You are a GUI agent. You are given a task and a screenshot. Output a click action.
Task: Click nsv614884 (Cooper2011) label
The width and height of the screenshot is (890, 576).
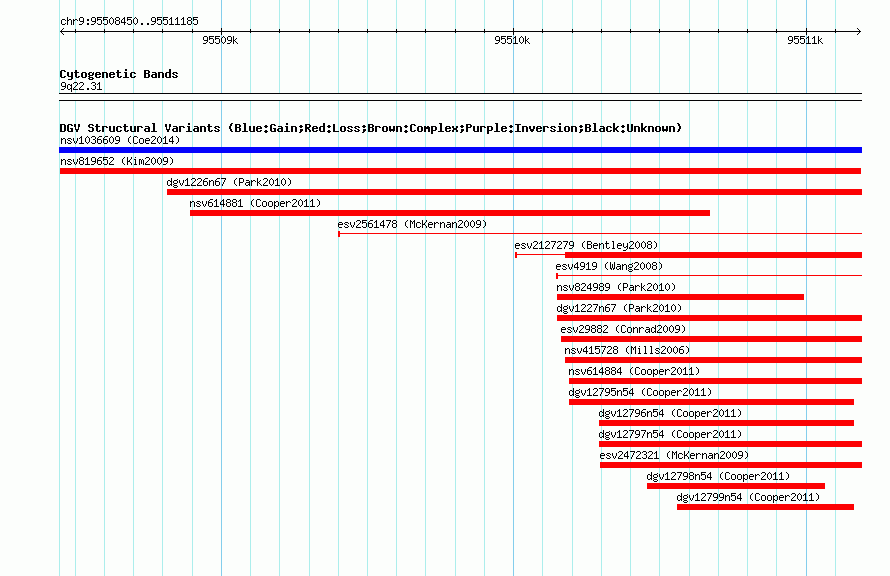click(x=634, y=371)
